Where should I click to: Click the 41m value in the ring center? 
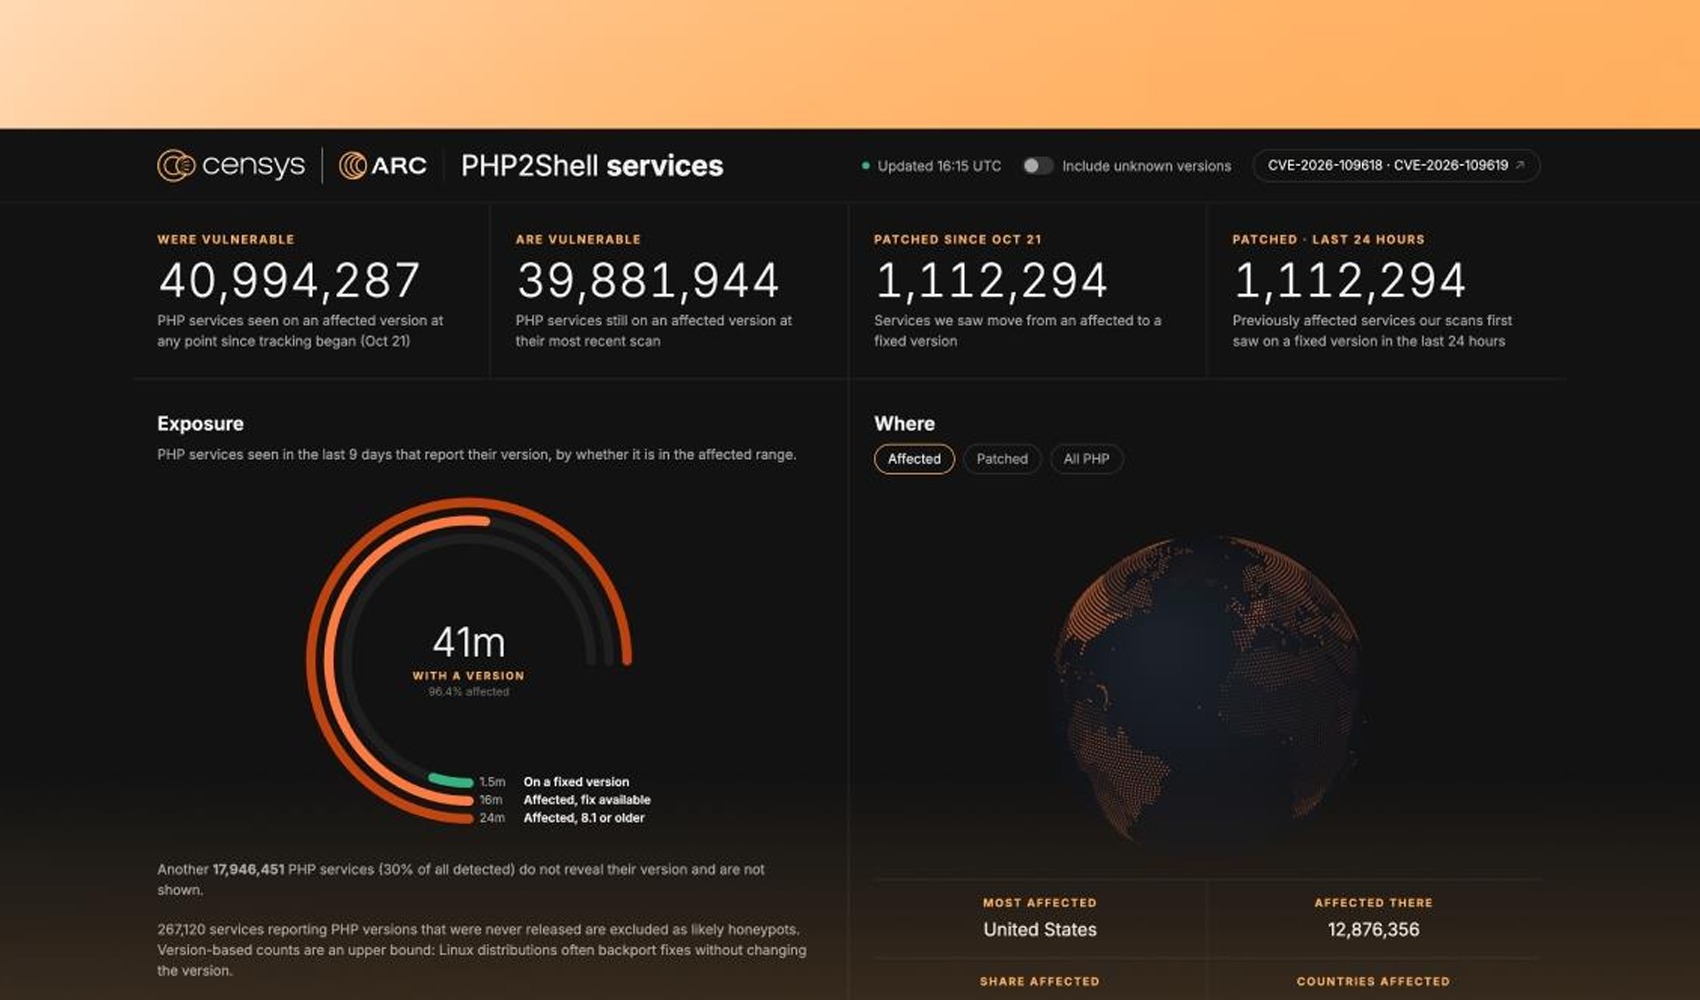point(469,642)
